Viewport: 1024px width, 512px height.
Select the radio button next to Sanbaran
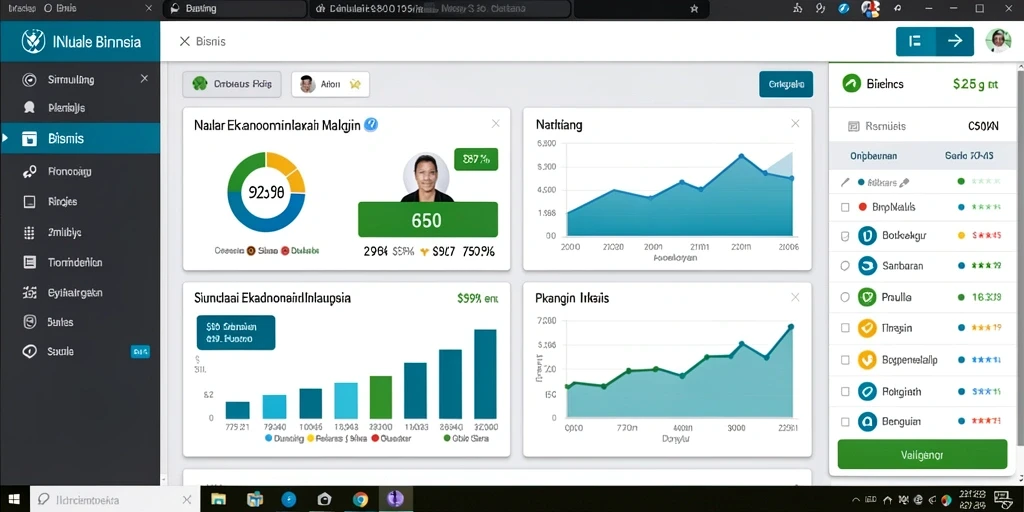click(845, 266)
